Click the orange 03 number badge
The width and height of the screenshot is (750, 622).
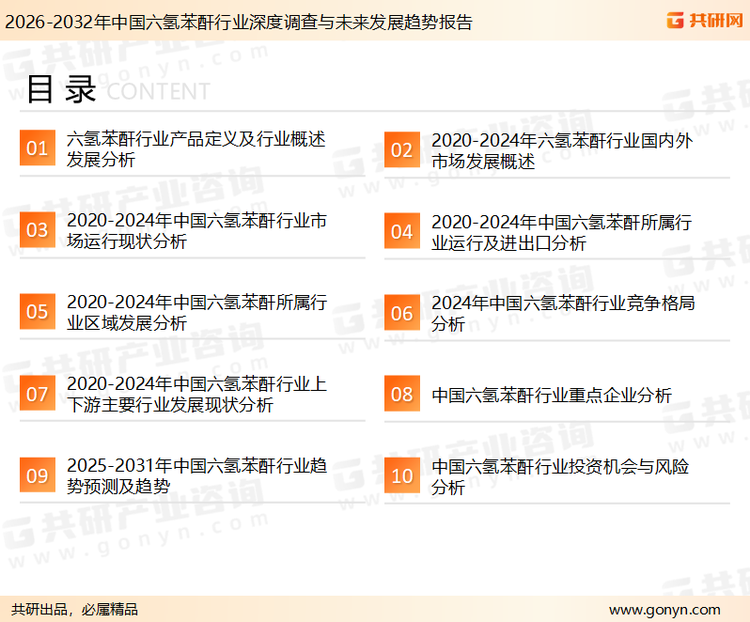37,230
